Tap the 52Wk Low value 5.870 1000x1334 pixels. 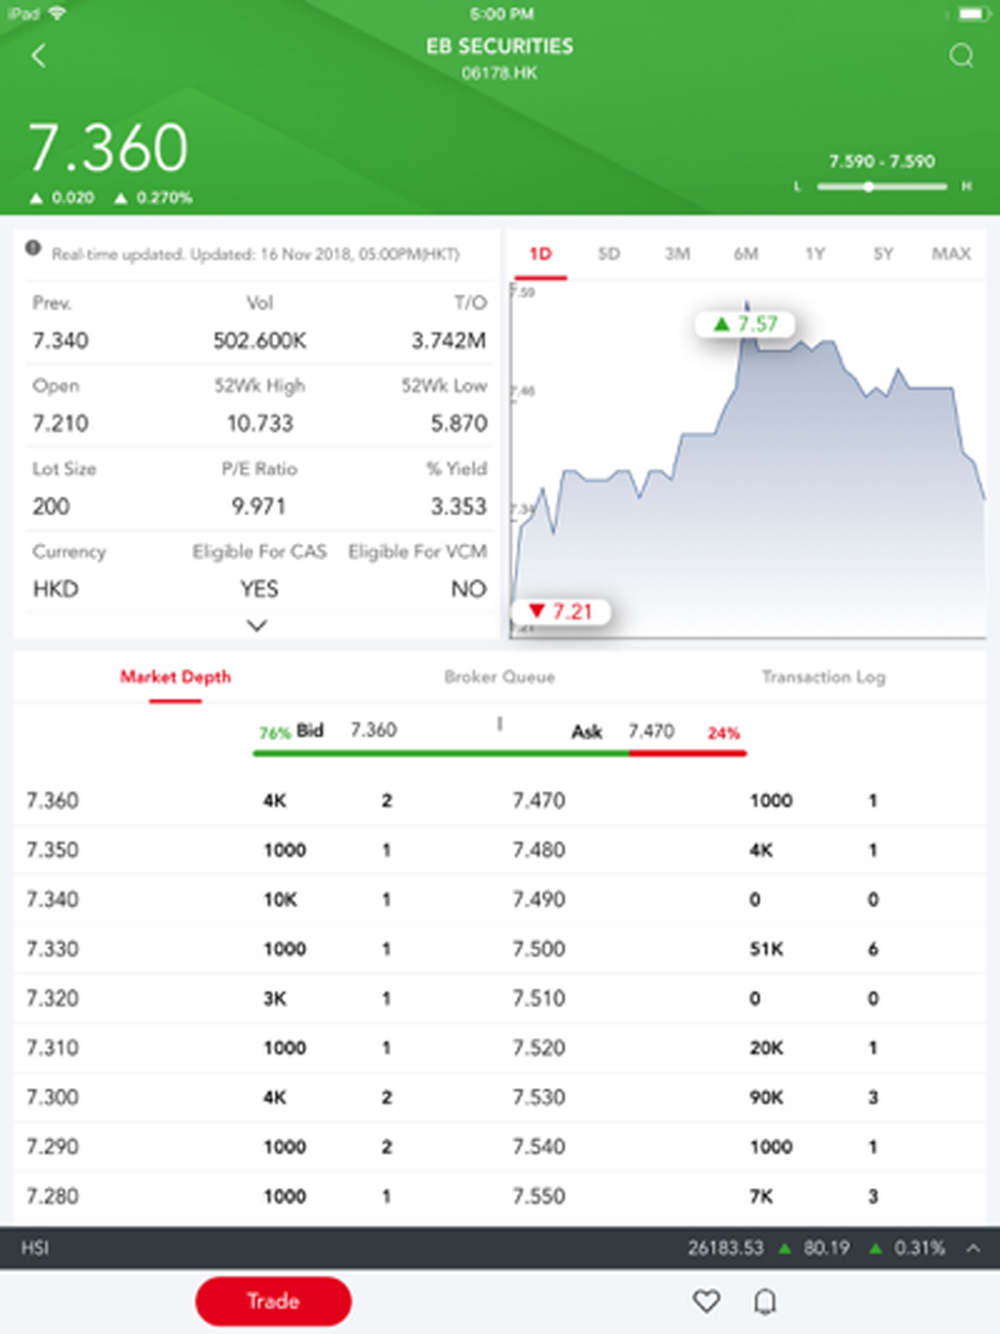(x=459, y=424)
